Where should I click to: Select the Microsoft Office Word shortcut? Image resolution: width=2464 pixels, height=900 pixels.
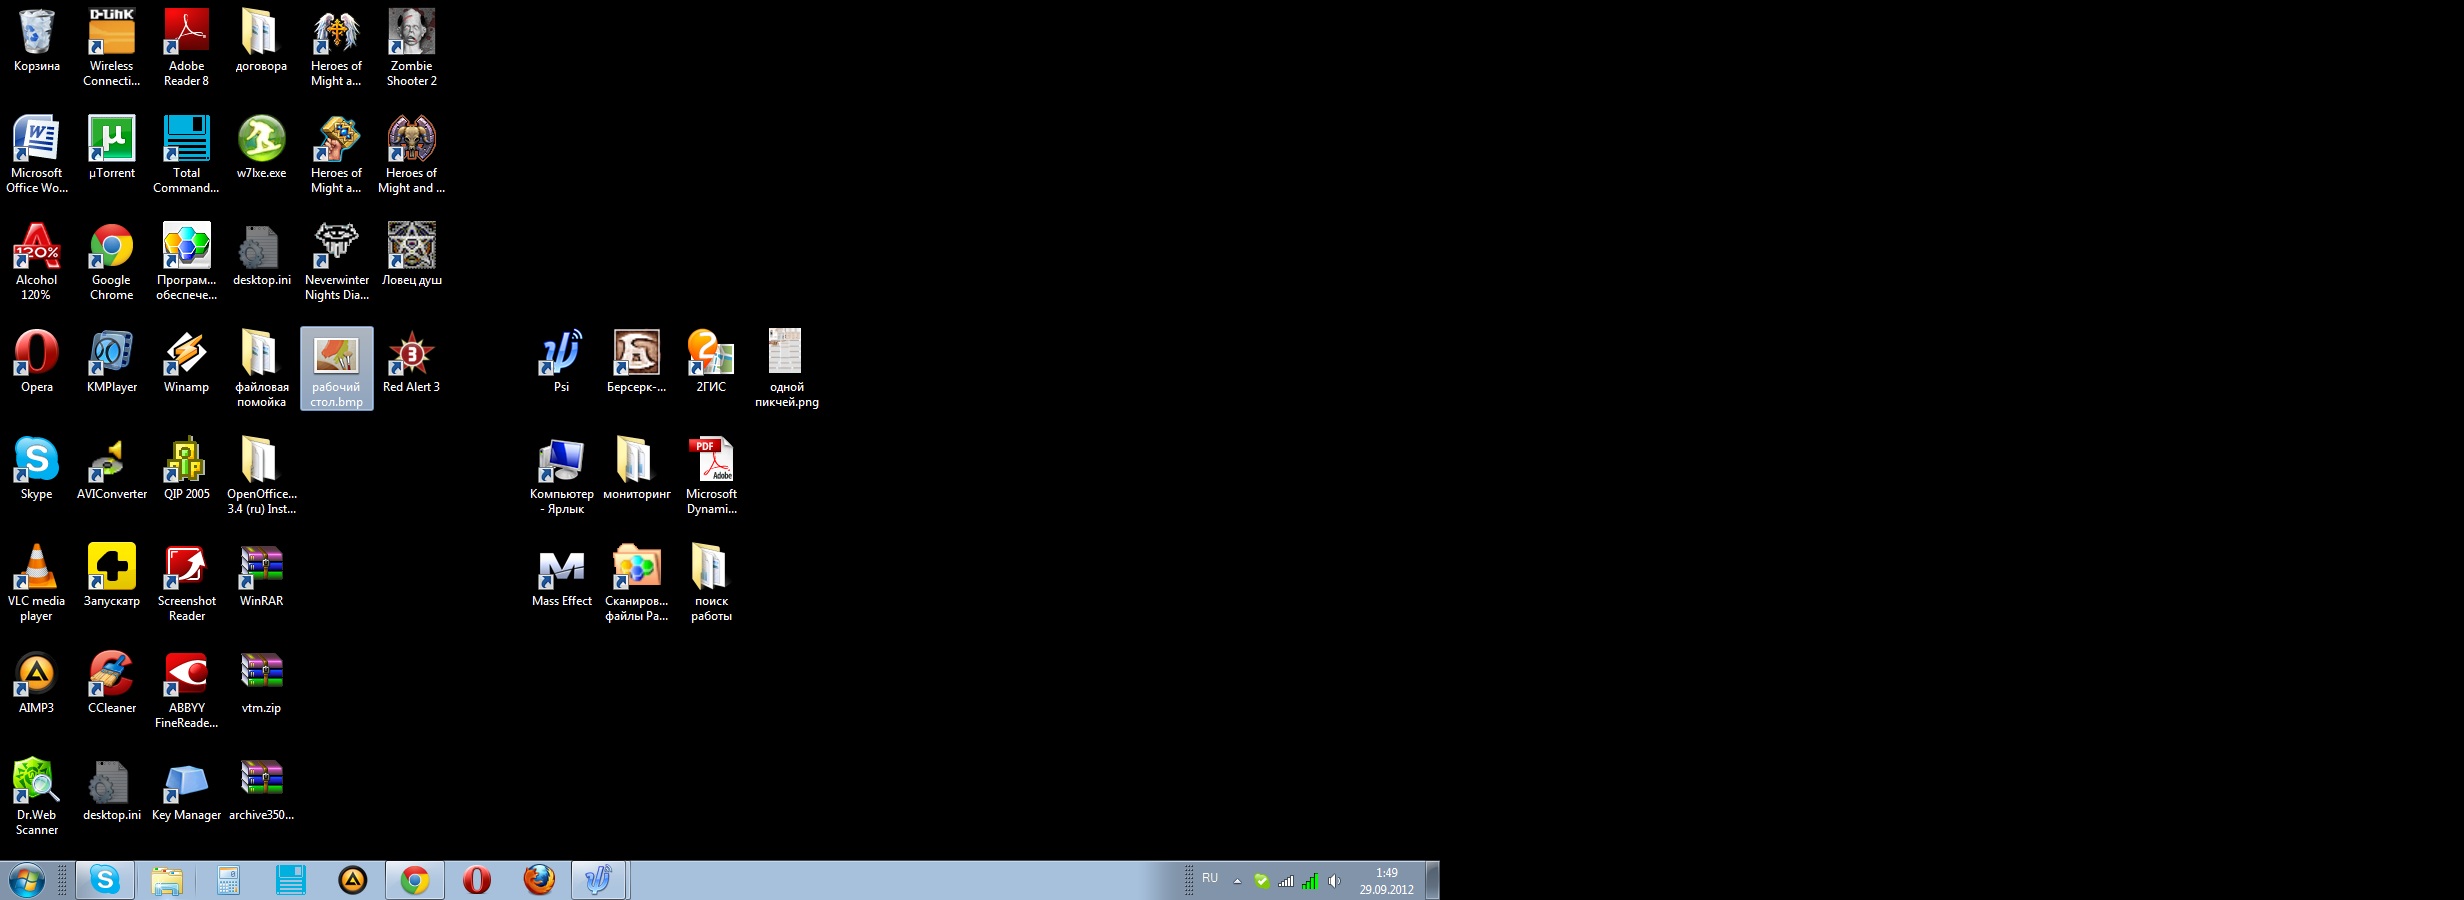pyautogui.click(x=37, y=154)
